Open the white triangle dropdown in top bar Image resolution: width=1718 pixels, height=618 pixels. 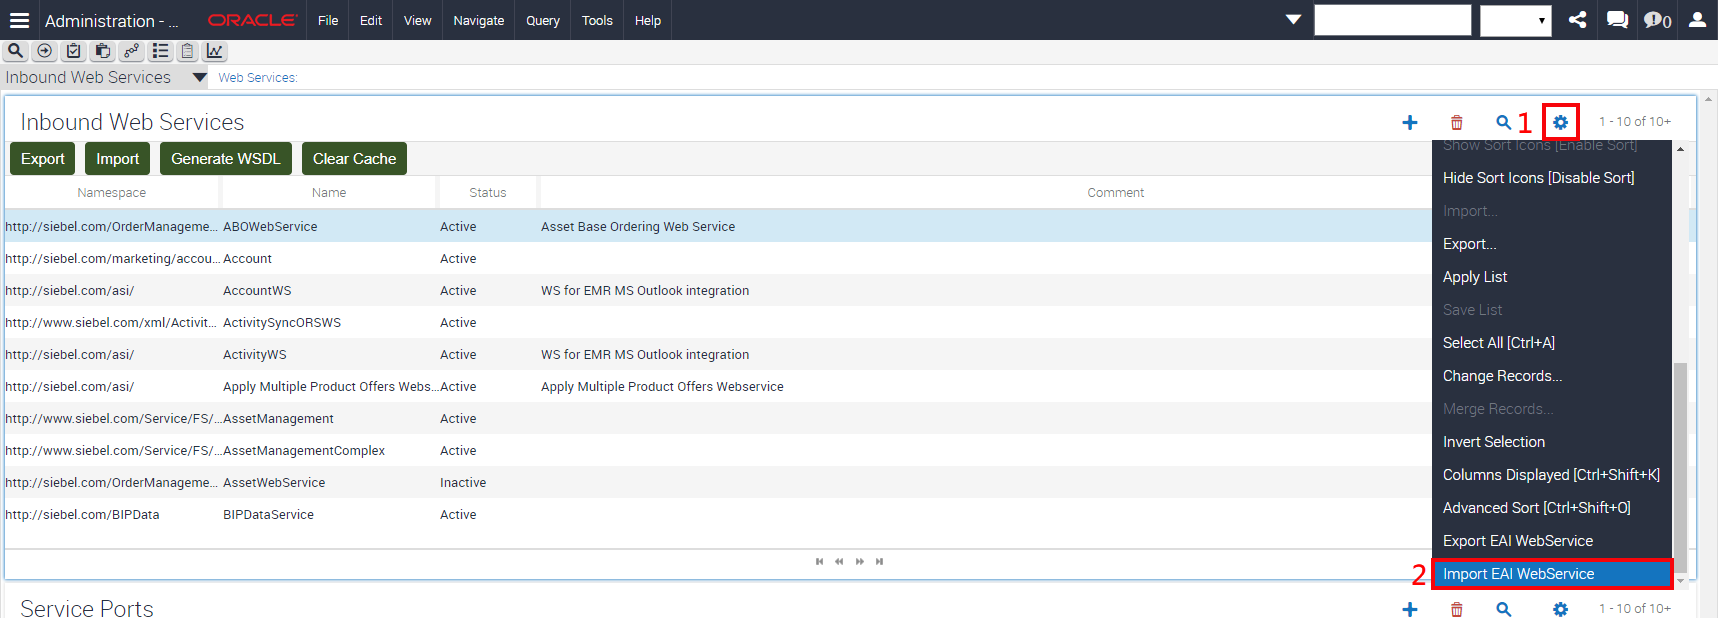coord(1293,19)
